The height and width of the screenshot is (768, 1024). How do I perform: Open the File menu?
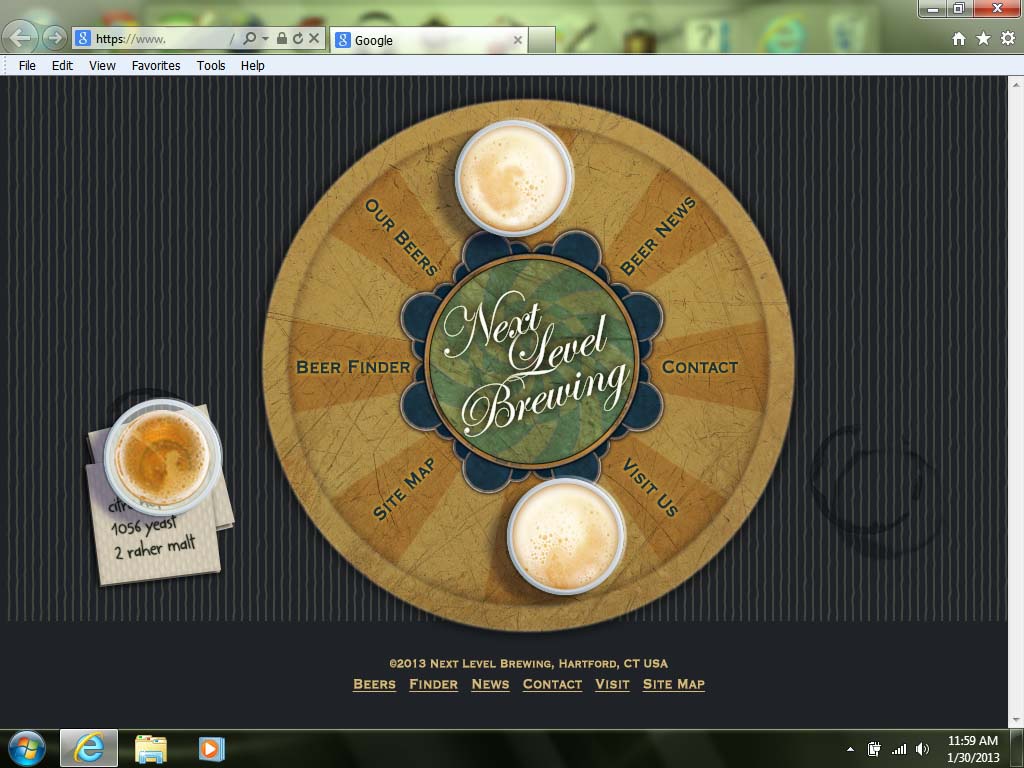point(26,65)
